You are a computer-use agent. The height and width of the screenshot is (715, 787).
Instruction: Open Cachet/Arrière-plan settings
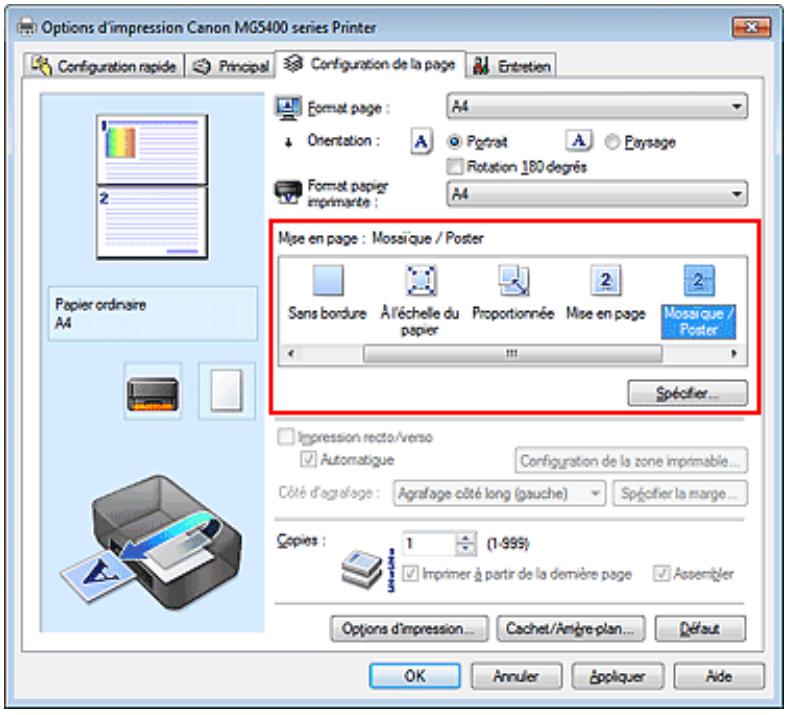tap(571, 629)
